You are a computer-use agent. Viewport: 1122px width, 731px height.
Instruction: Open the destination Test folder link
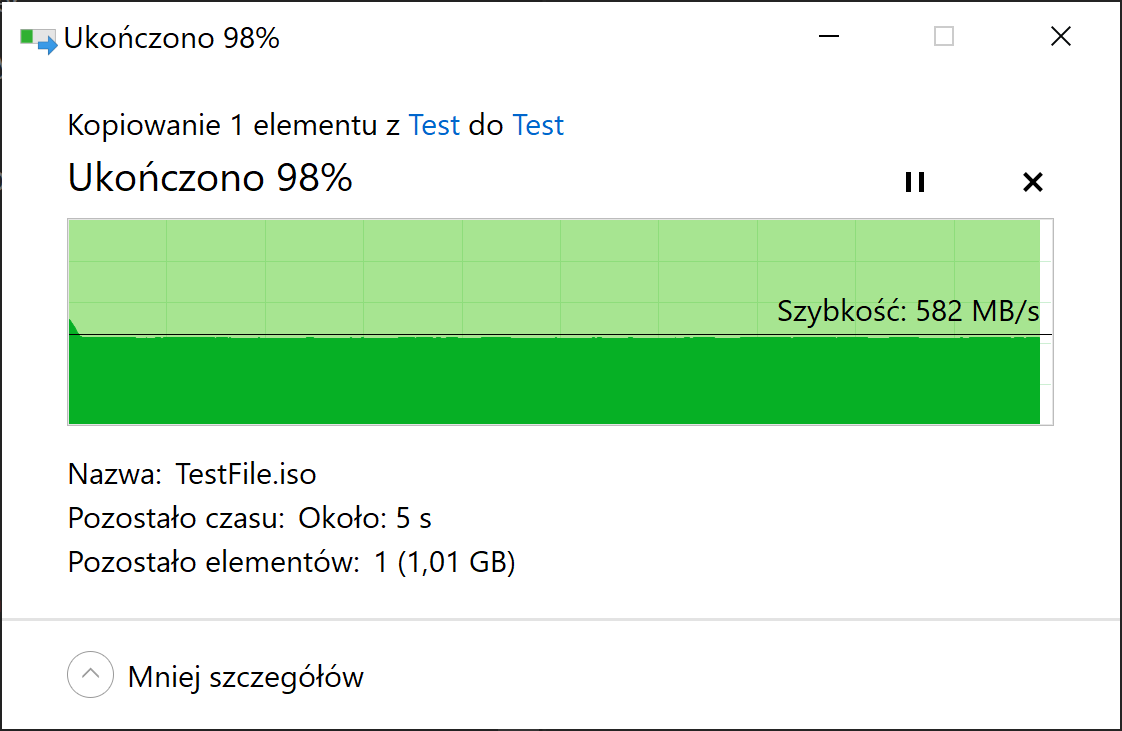click(538, 125)
